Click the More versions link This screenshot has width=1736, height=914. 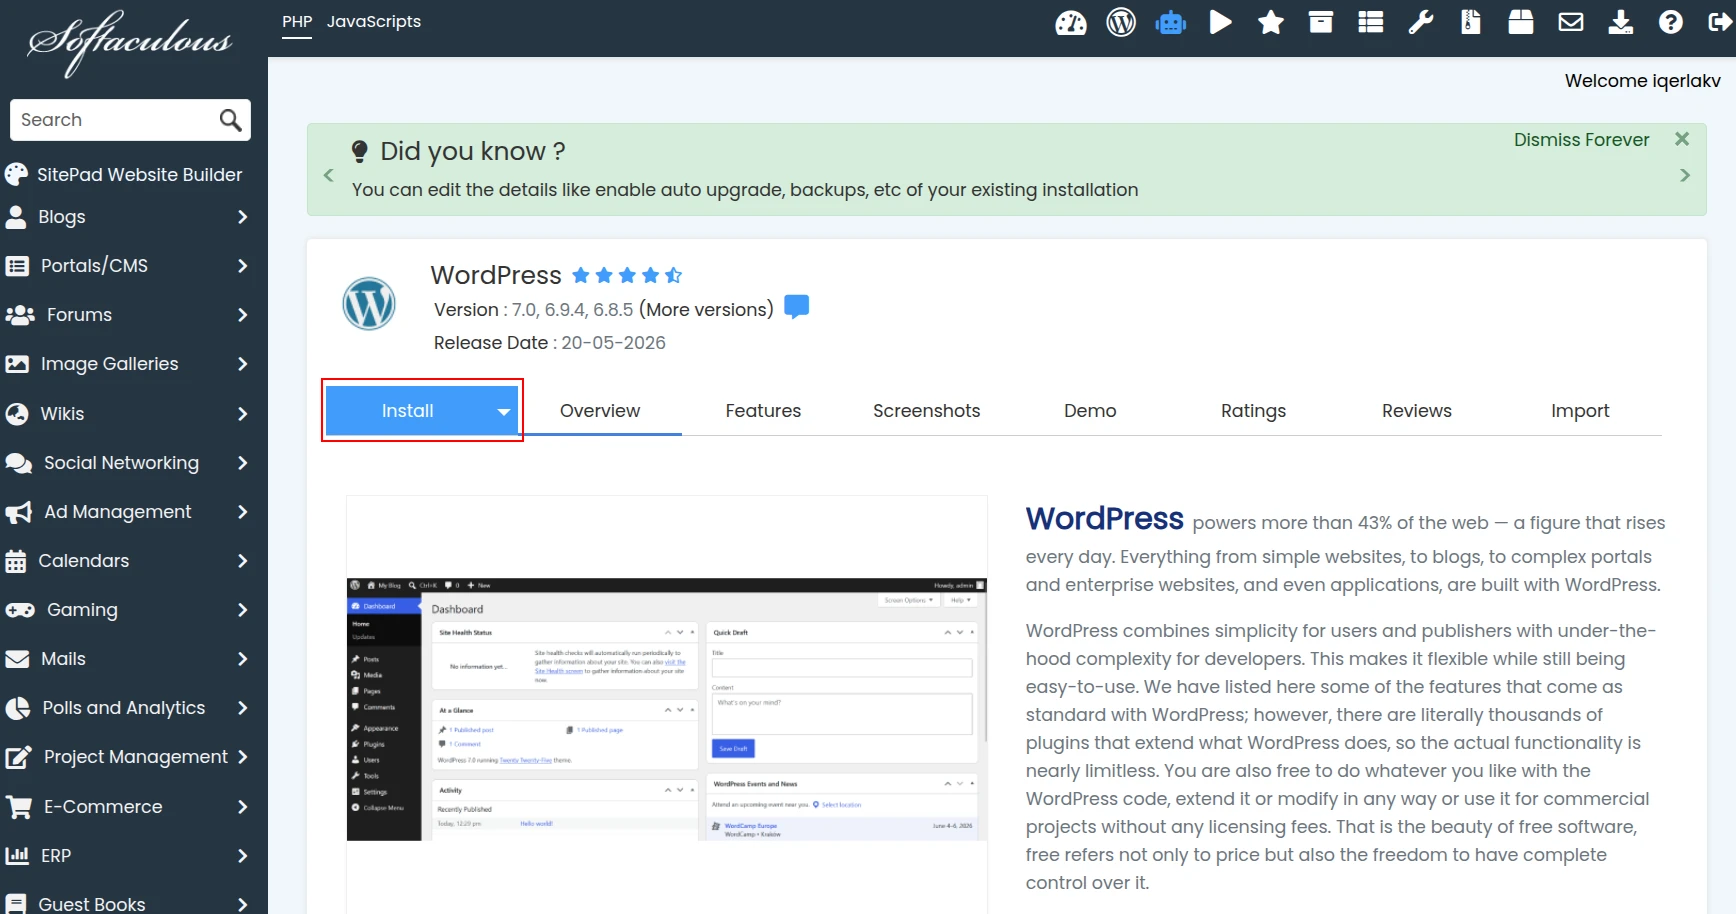706,310
